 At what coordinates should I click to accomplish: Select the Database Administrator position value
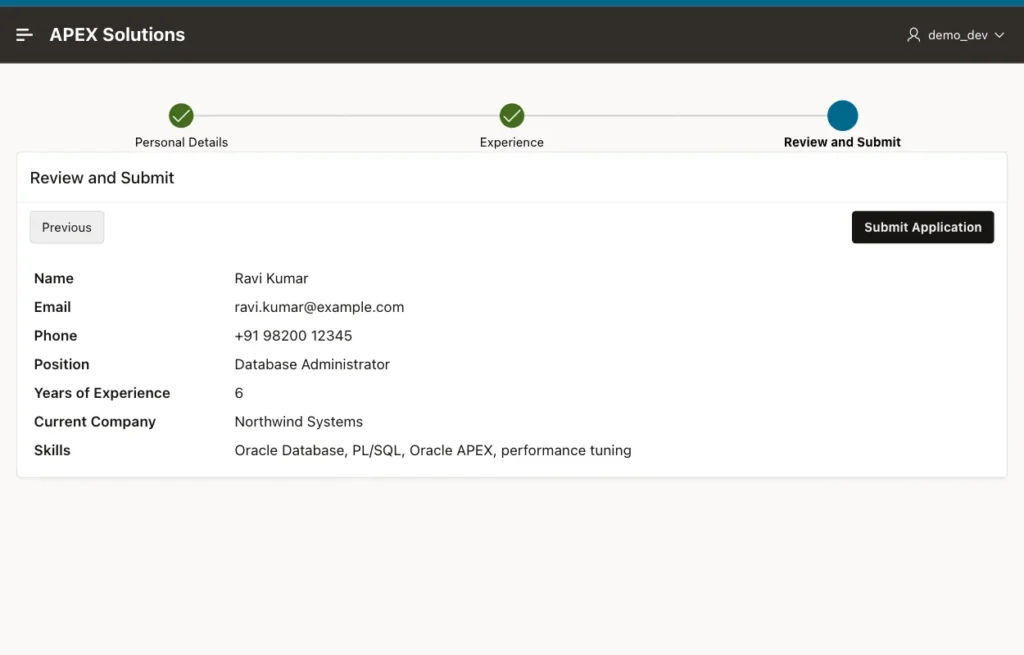[x=312, y=364]
